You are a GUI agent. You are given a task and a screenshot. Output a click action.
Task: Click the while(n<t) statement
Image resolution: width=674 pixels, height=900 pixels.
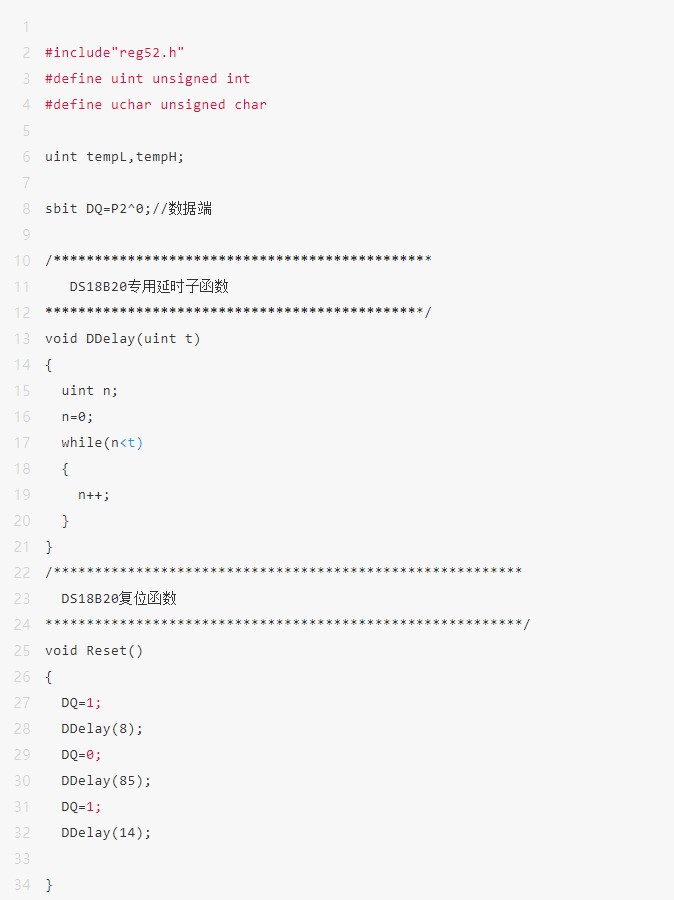tap(102, 442)
